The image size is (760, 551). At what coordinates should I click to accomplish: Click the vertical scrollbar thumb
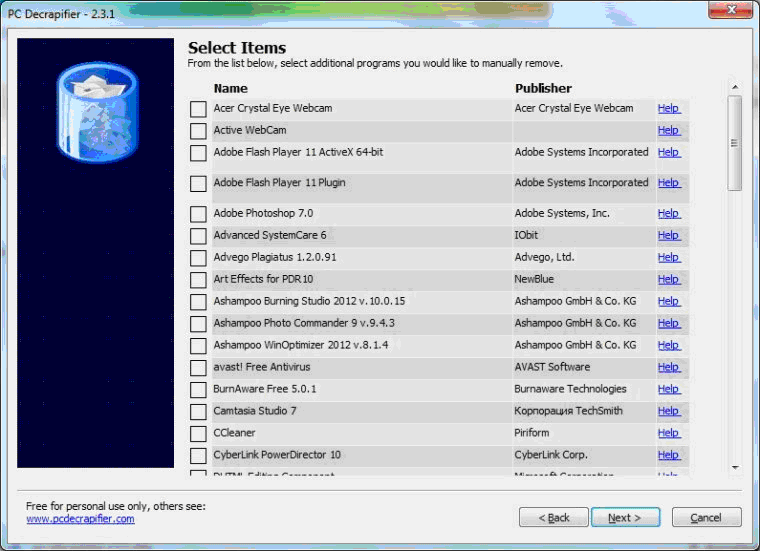735,143
